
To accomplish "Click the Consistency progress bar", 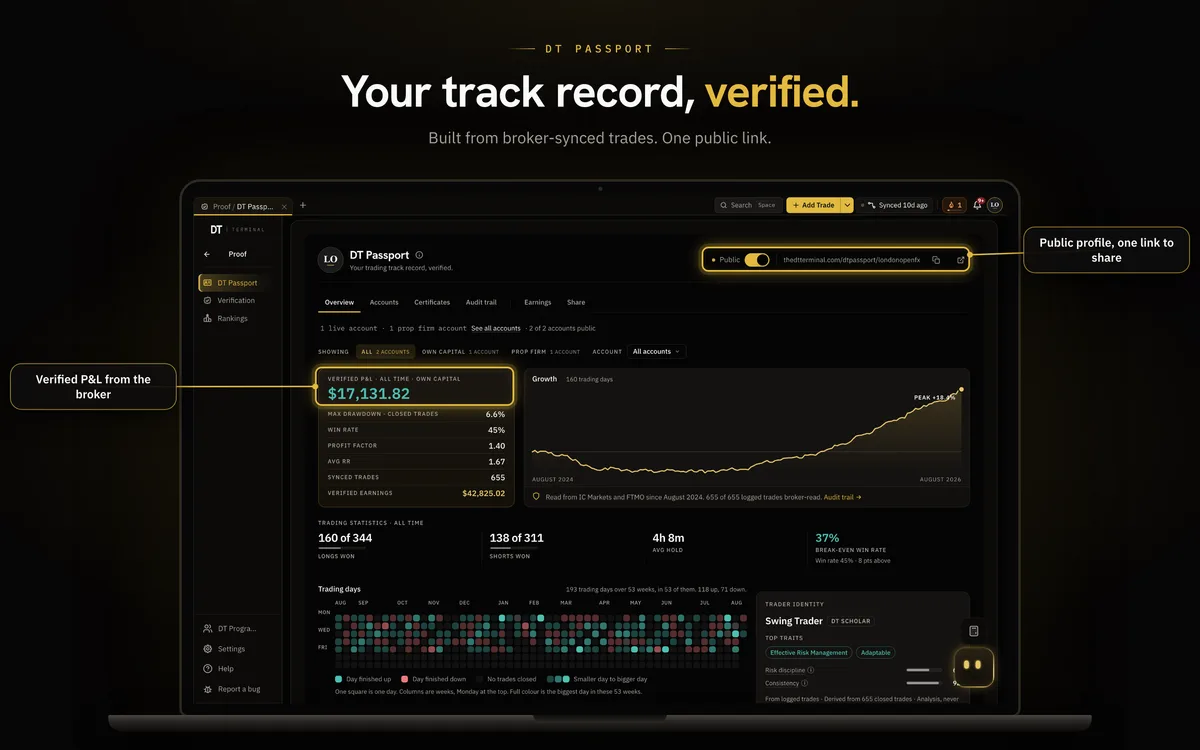I will point(924,683).
